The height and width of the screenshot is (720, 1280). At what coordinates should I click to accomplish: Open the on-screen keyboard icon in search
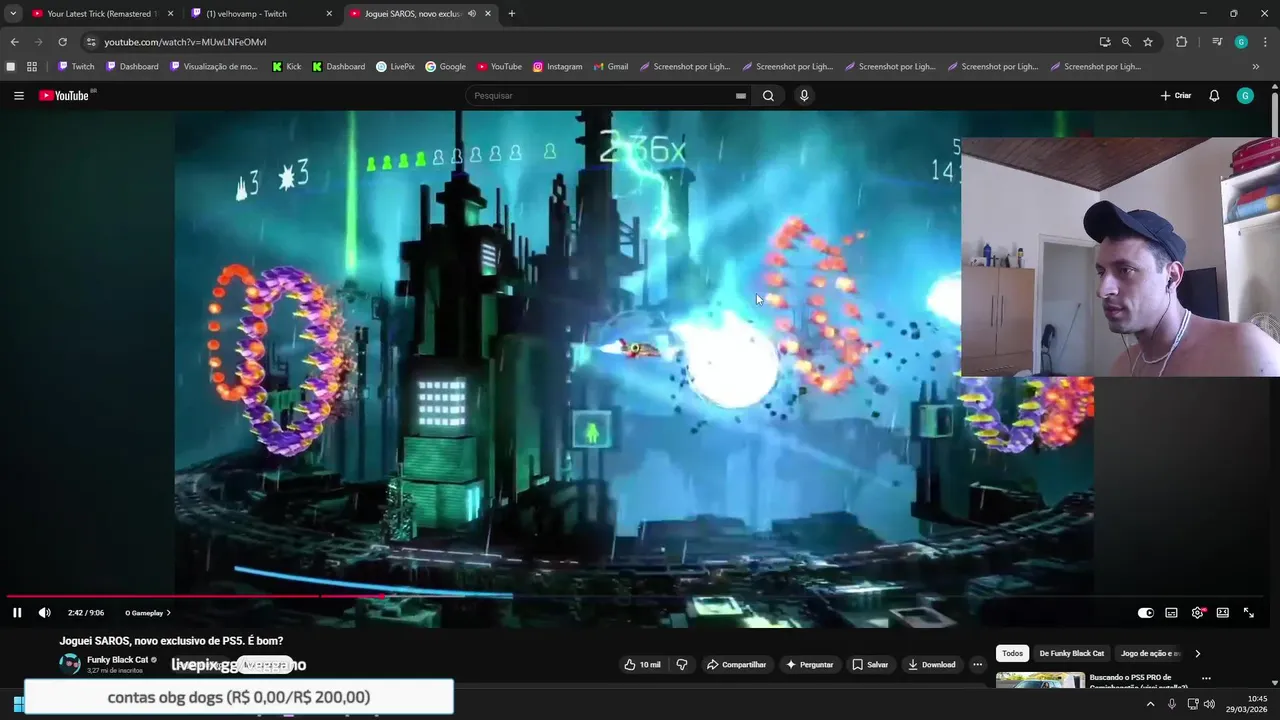[740, 96]
